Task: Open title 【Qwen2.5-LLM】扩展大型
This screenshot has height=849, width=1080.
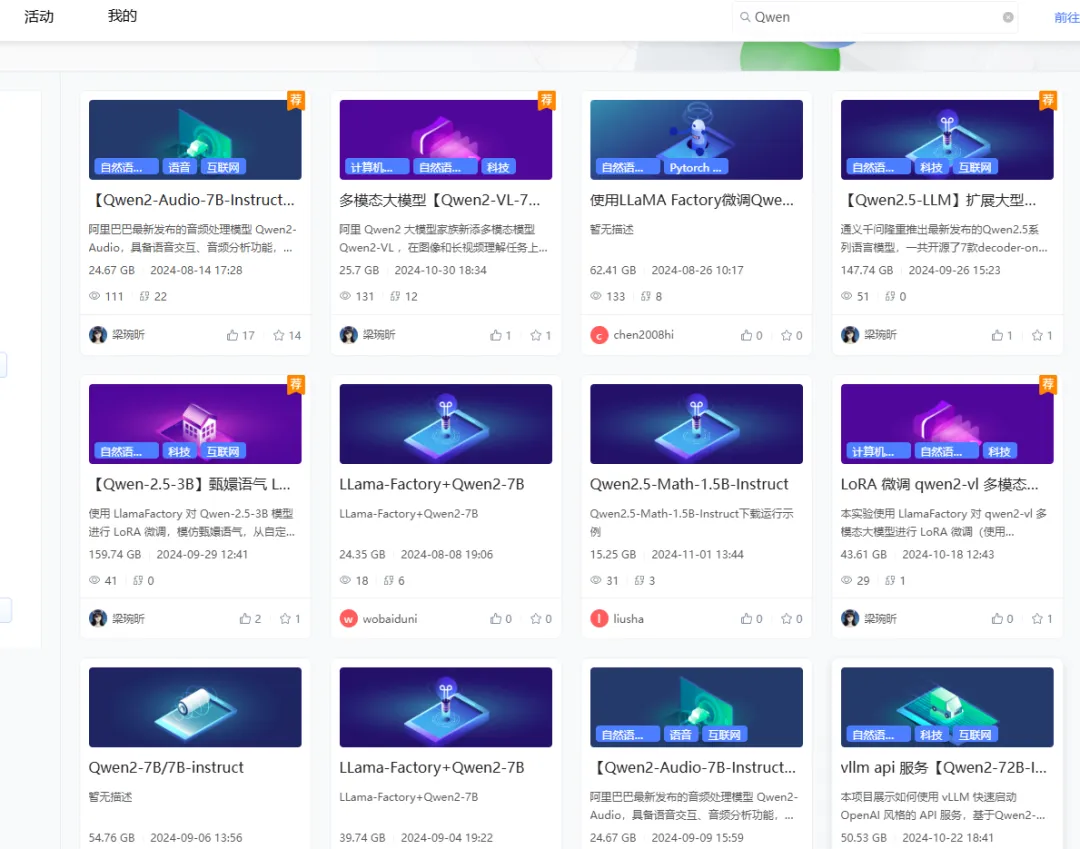Action: pyautogui.click(x=938, y=200)
